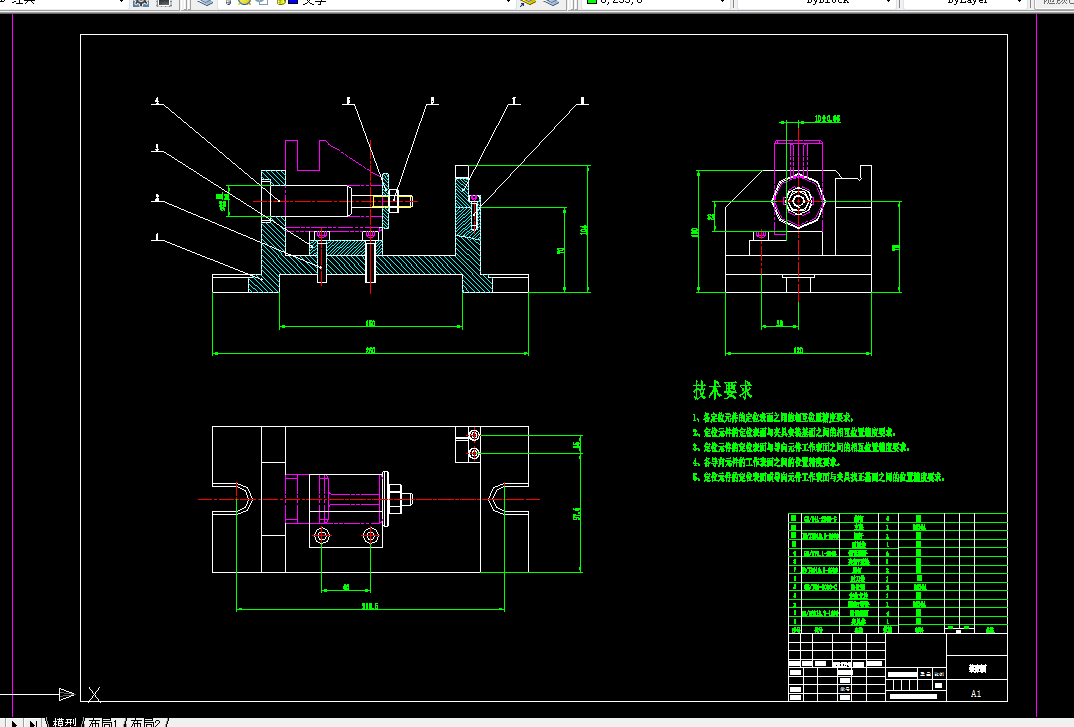
Task: Click the next-tab scroll arrow beside 模型
Action: click(14, 723)
